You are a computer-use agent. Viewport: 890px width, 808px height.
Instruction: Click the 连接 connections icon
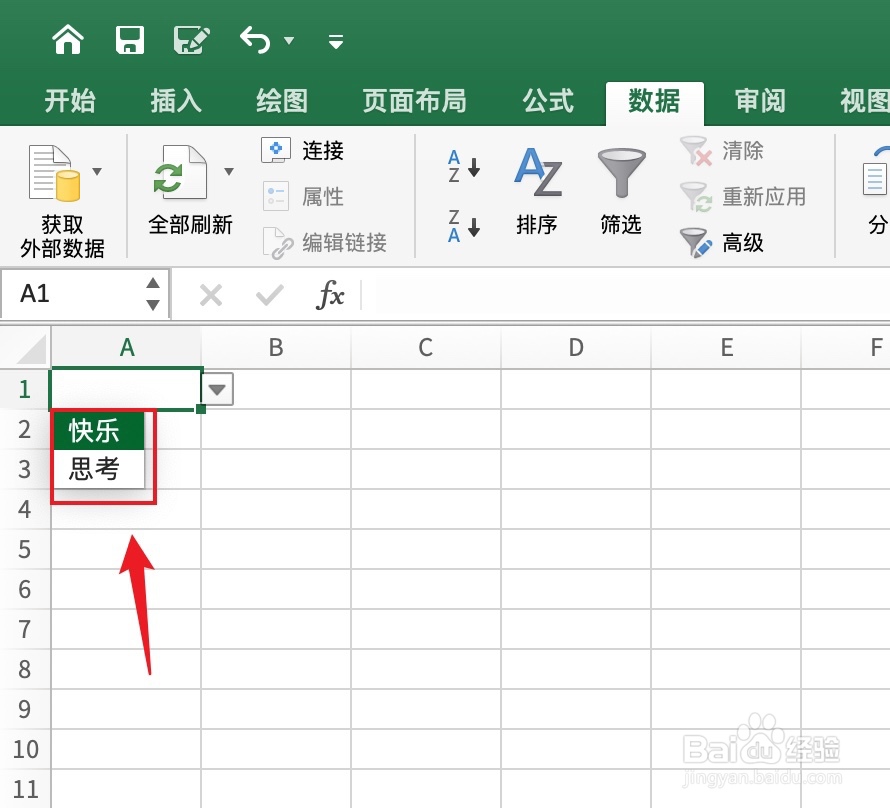coord(276,150)
